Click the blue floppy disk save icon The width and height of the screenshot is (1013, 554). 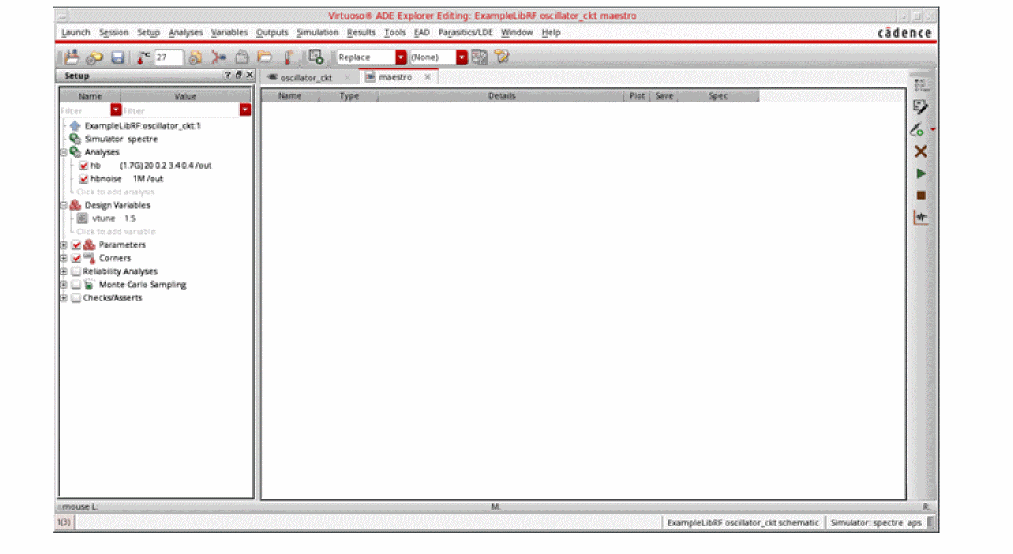[x=118, y=57]
